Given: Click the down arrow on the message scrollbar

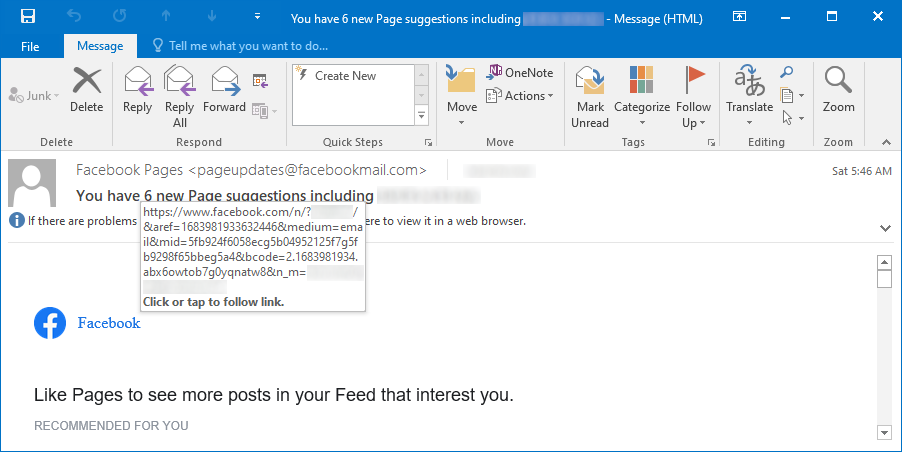Looking at the screenshot, I should tap(883, 432).
